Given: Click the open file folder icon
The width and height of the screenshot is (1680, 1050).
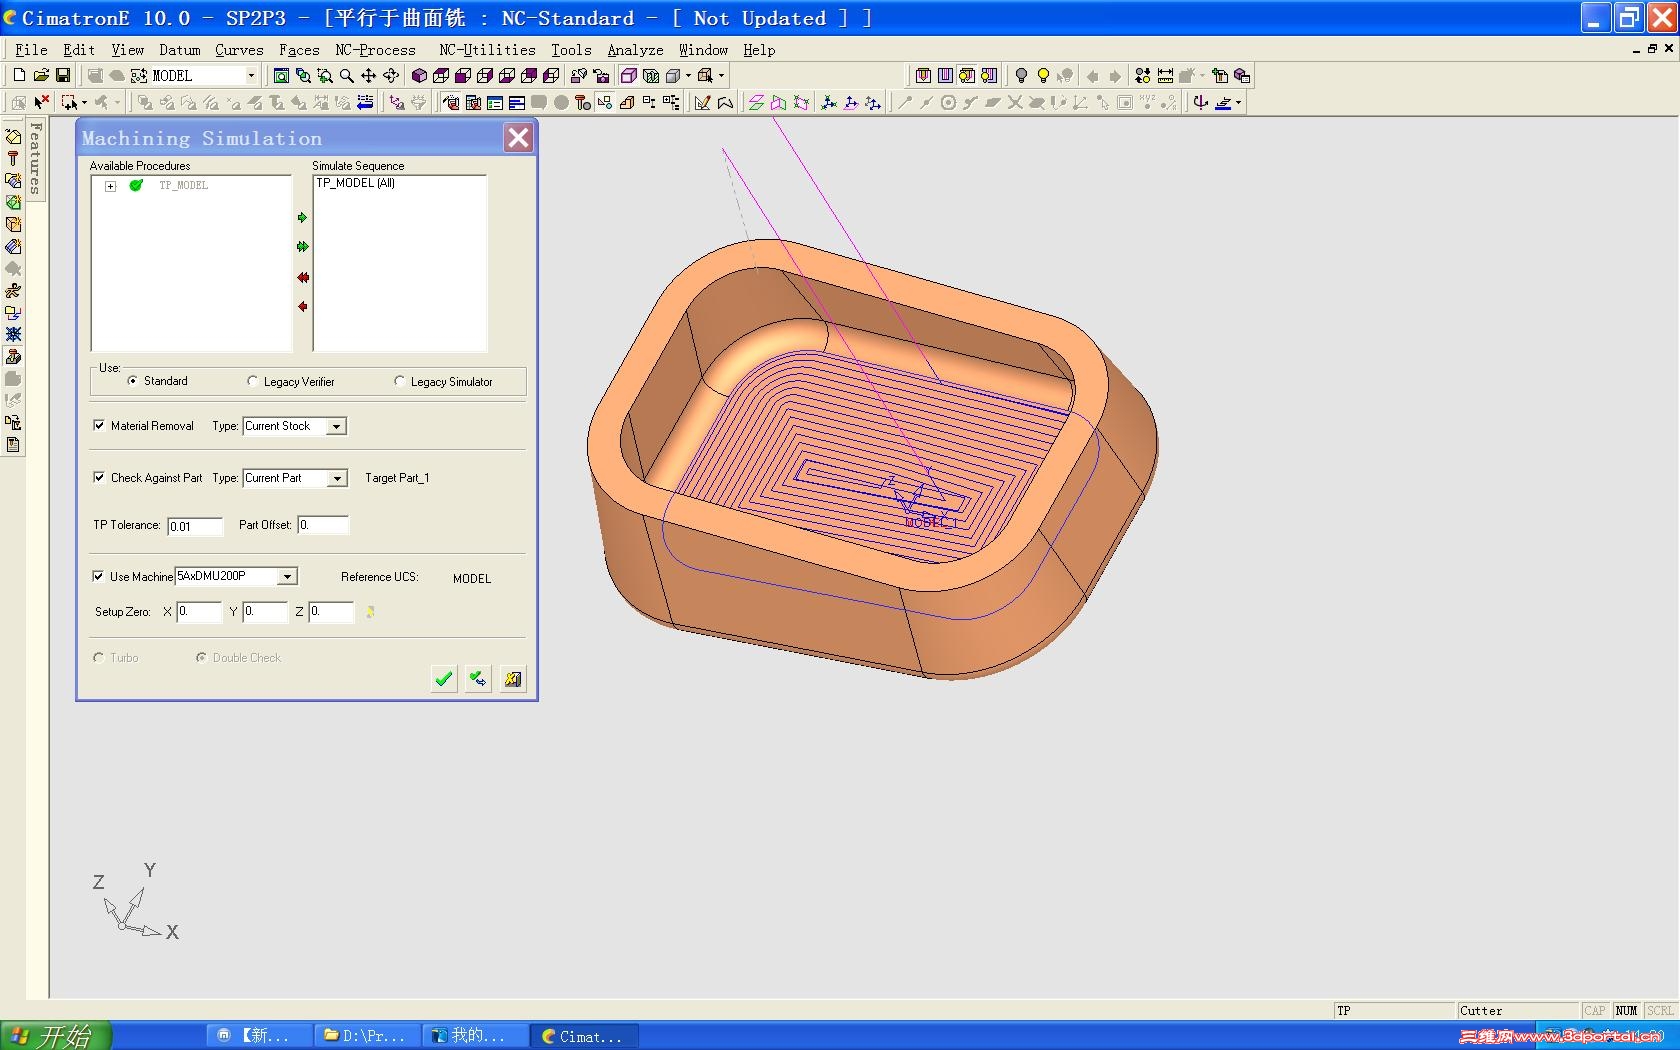Looking at the screenshot, I should 41,75.
